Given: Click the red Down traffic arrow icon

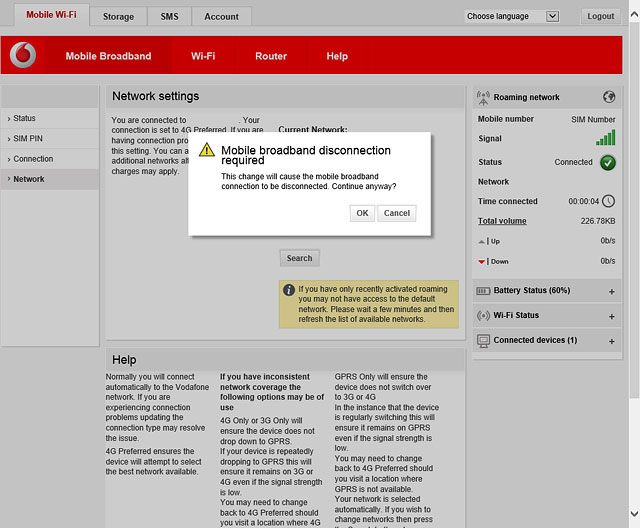Looking at the screenshot, I should 482,262.
